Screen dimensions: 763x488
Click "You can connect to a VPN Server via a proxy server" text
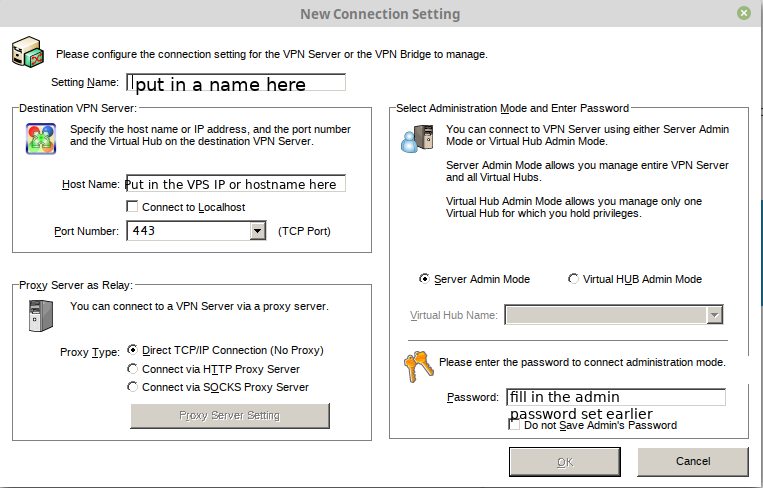coord(199,306)
